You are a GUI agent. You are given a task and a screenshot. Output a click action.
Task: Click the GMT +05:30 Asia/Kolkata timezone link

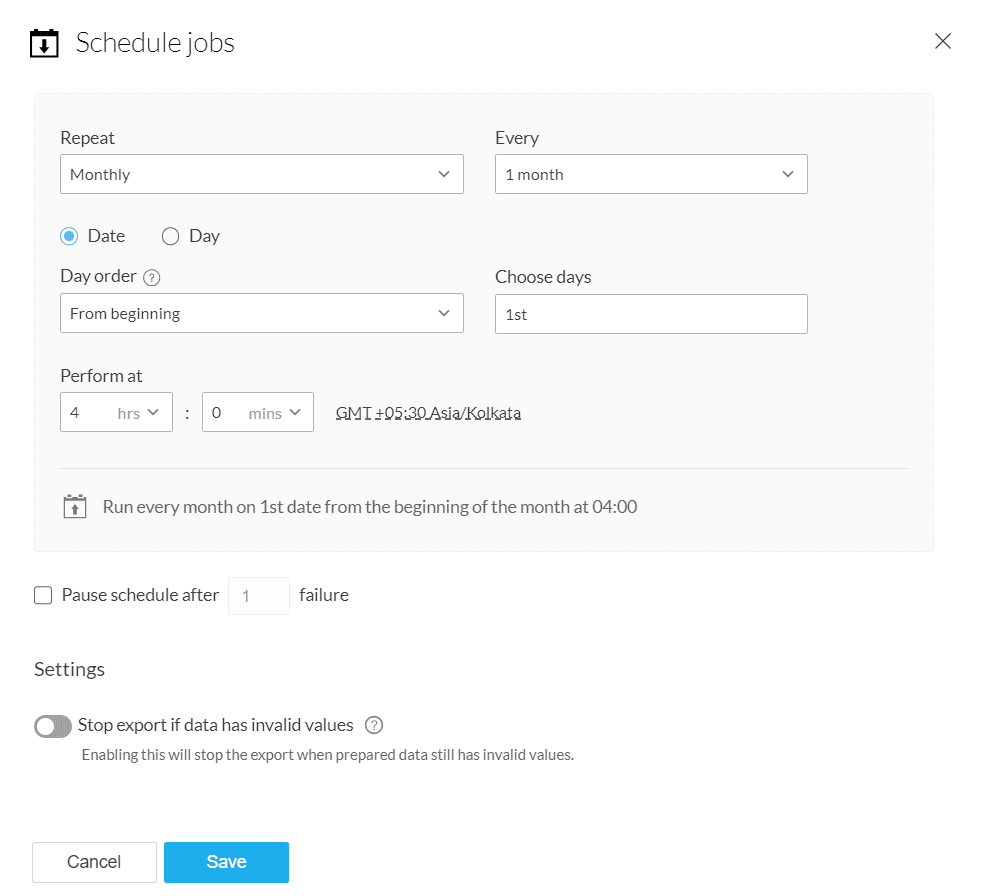click(x=428, y=412)
